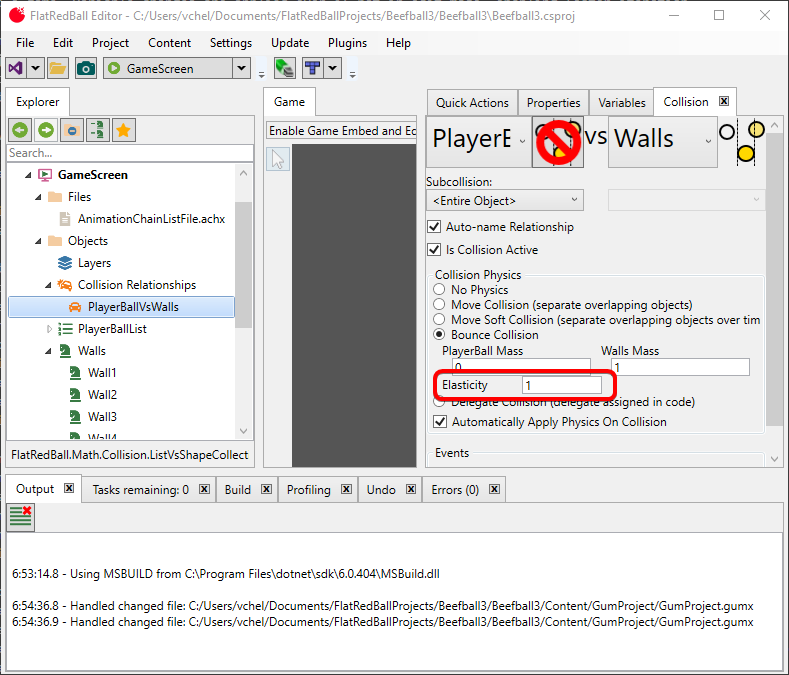Click the camera screenshot icon
789x675 pixels.
pos(86,68)
